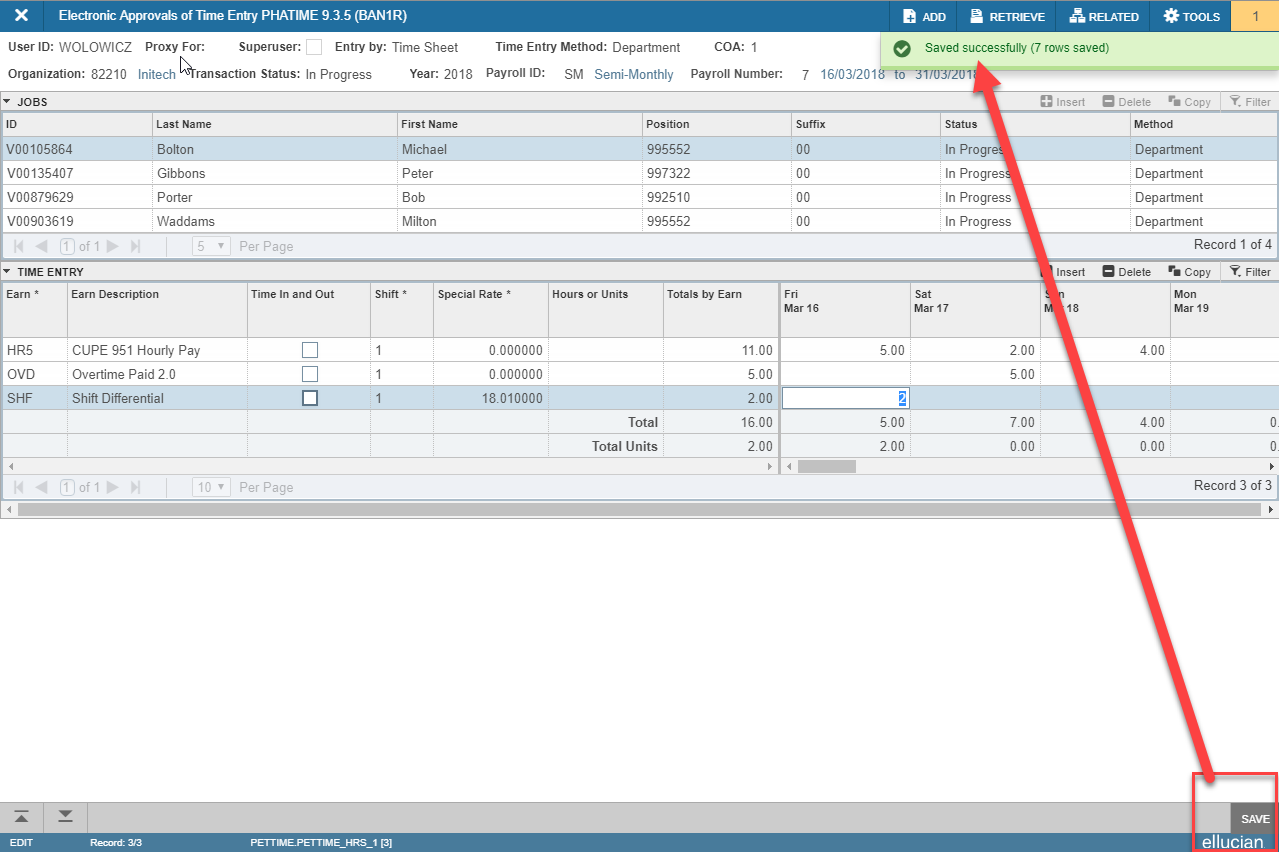Check Time In and Out for the HR5 row
Screen dimensions: 1279x852
pos(310,349)
